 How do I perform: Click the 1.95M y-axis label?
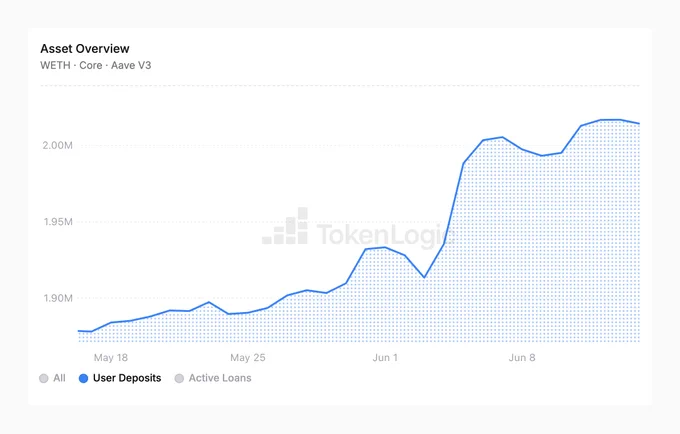(x=58, y=222)
